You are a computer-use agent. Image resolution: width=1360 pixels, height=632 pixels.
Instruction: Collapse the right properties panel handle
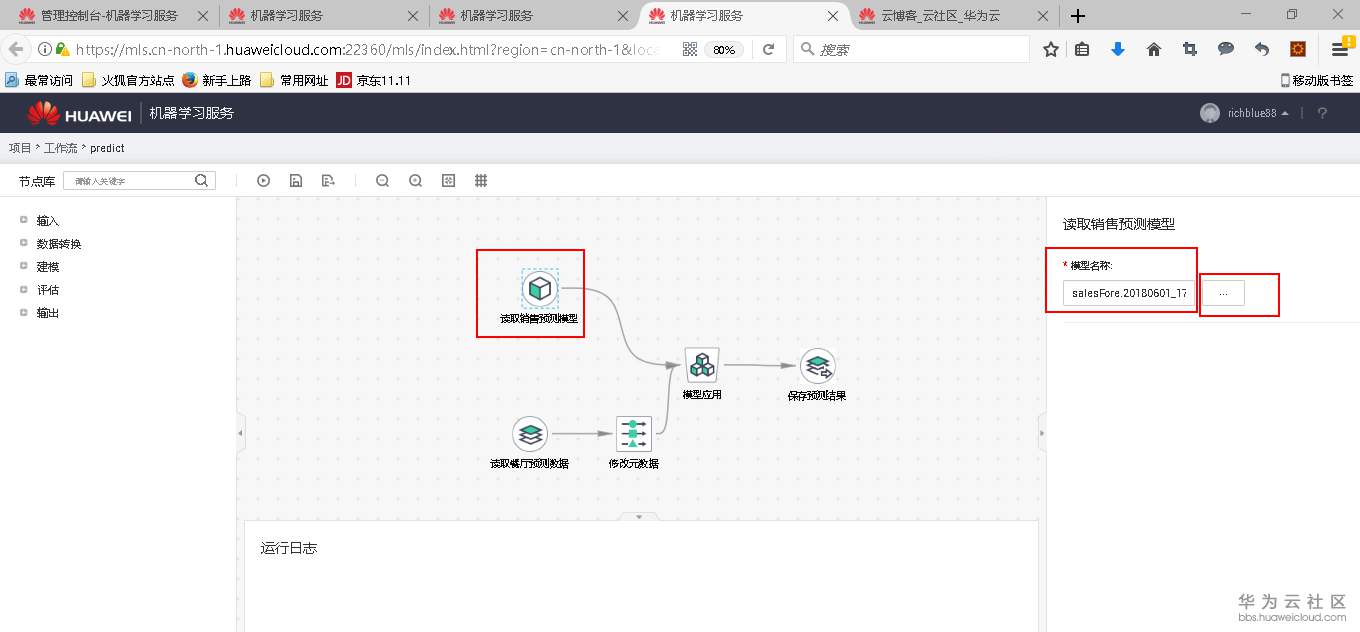coord(1042,432)
